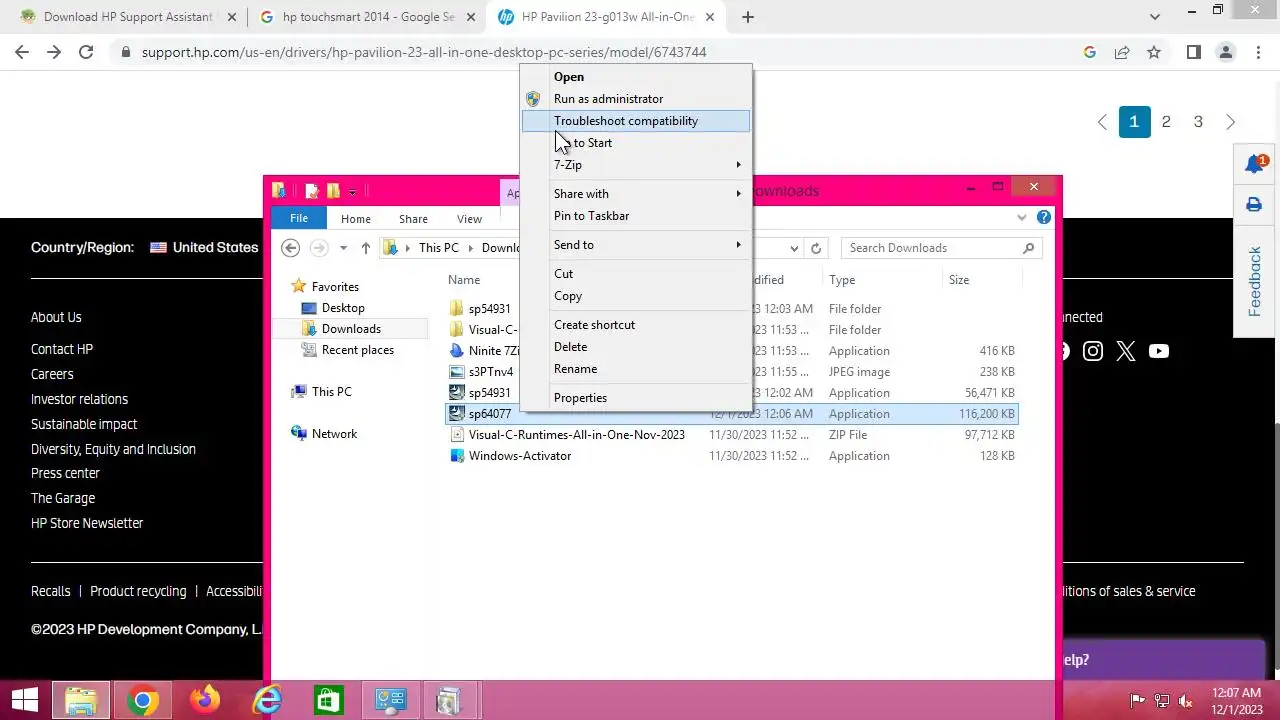Open Chrome three-dot menu
The width and height of the screenshot is (1280, 720).
click(1257, 52)
